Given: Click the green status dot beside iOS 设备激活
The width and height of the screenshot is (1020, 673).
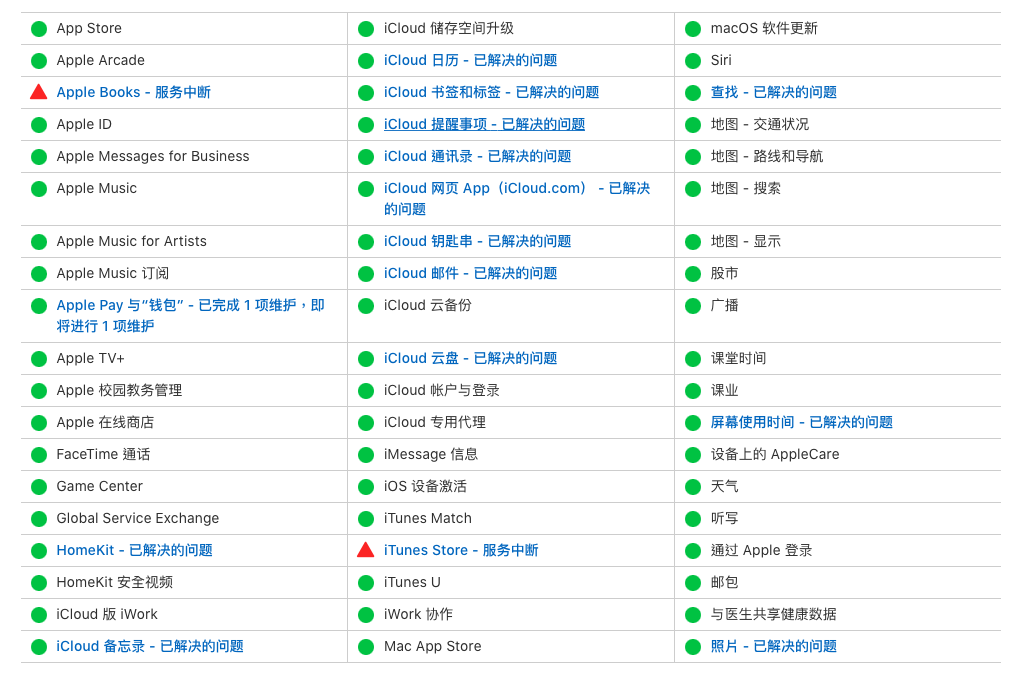Looking at the screenshot, I should coord(366,486).
